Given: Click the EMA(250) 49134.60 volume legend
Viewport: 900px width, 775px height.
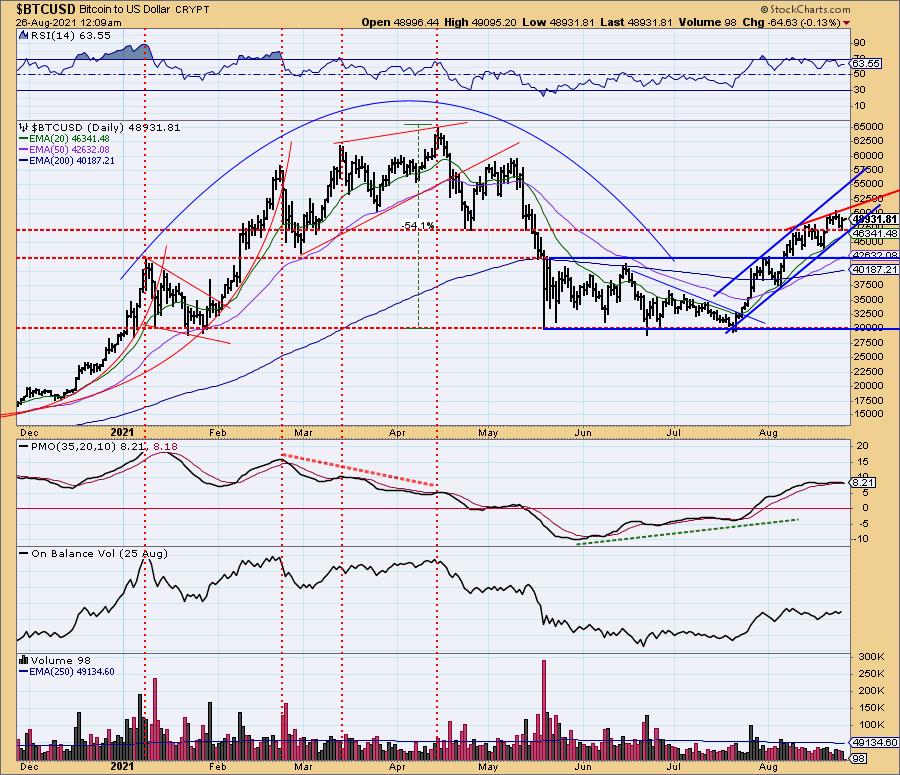Looking at the screenshot, I should click(72, 672).
